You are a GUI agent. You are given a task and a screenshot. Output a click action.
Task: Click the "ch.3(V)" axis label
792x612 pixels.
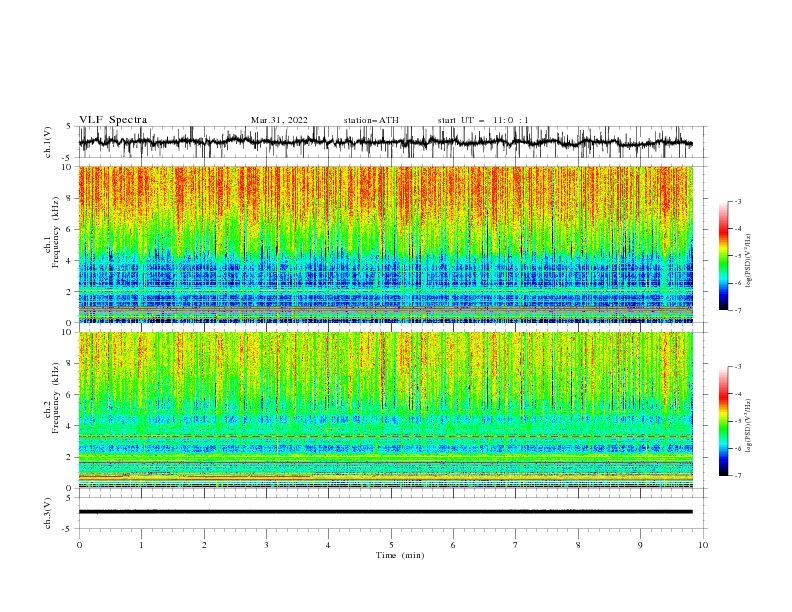pyautogui.click(x=48, y=513)
